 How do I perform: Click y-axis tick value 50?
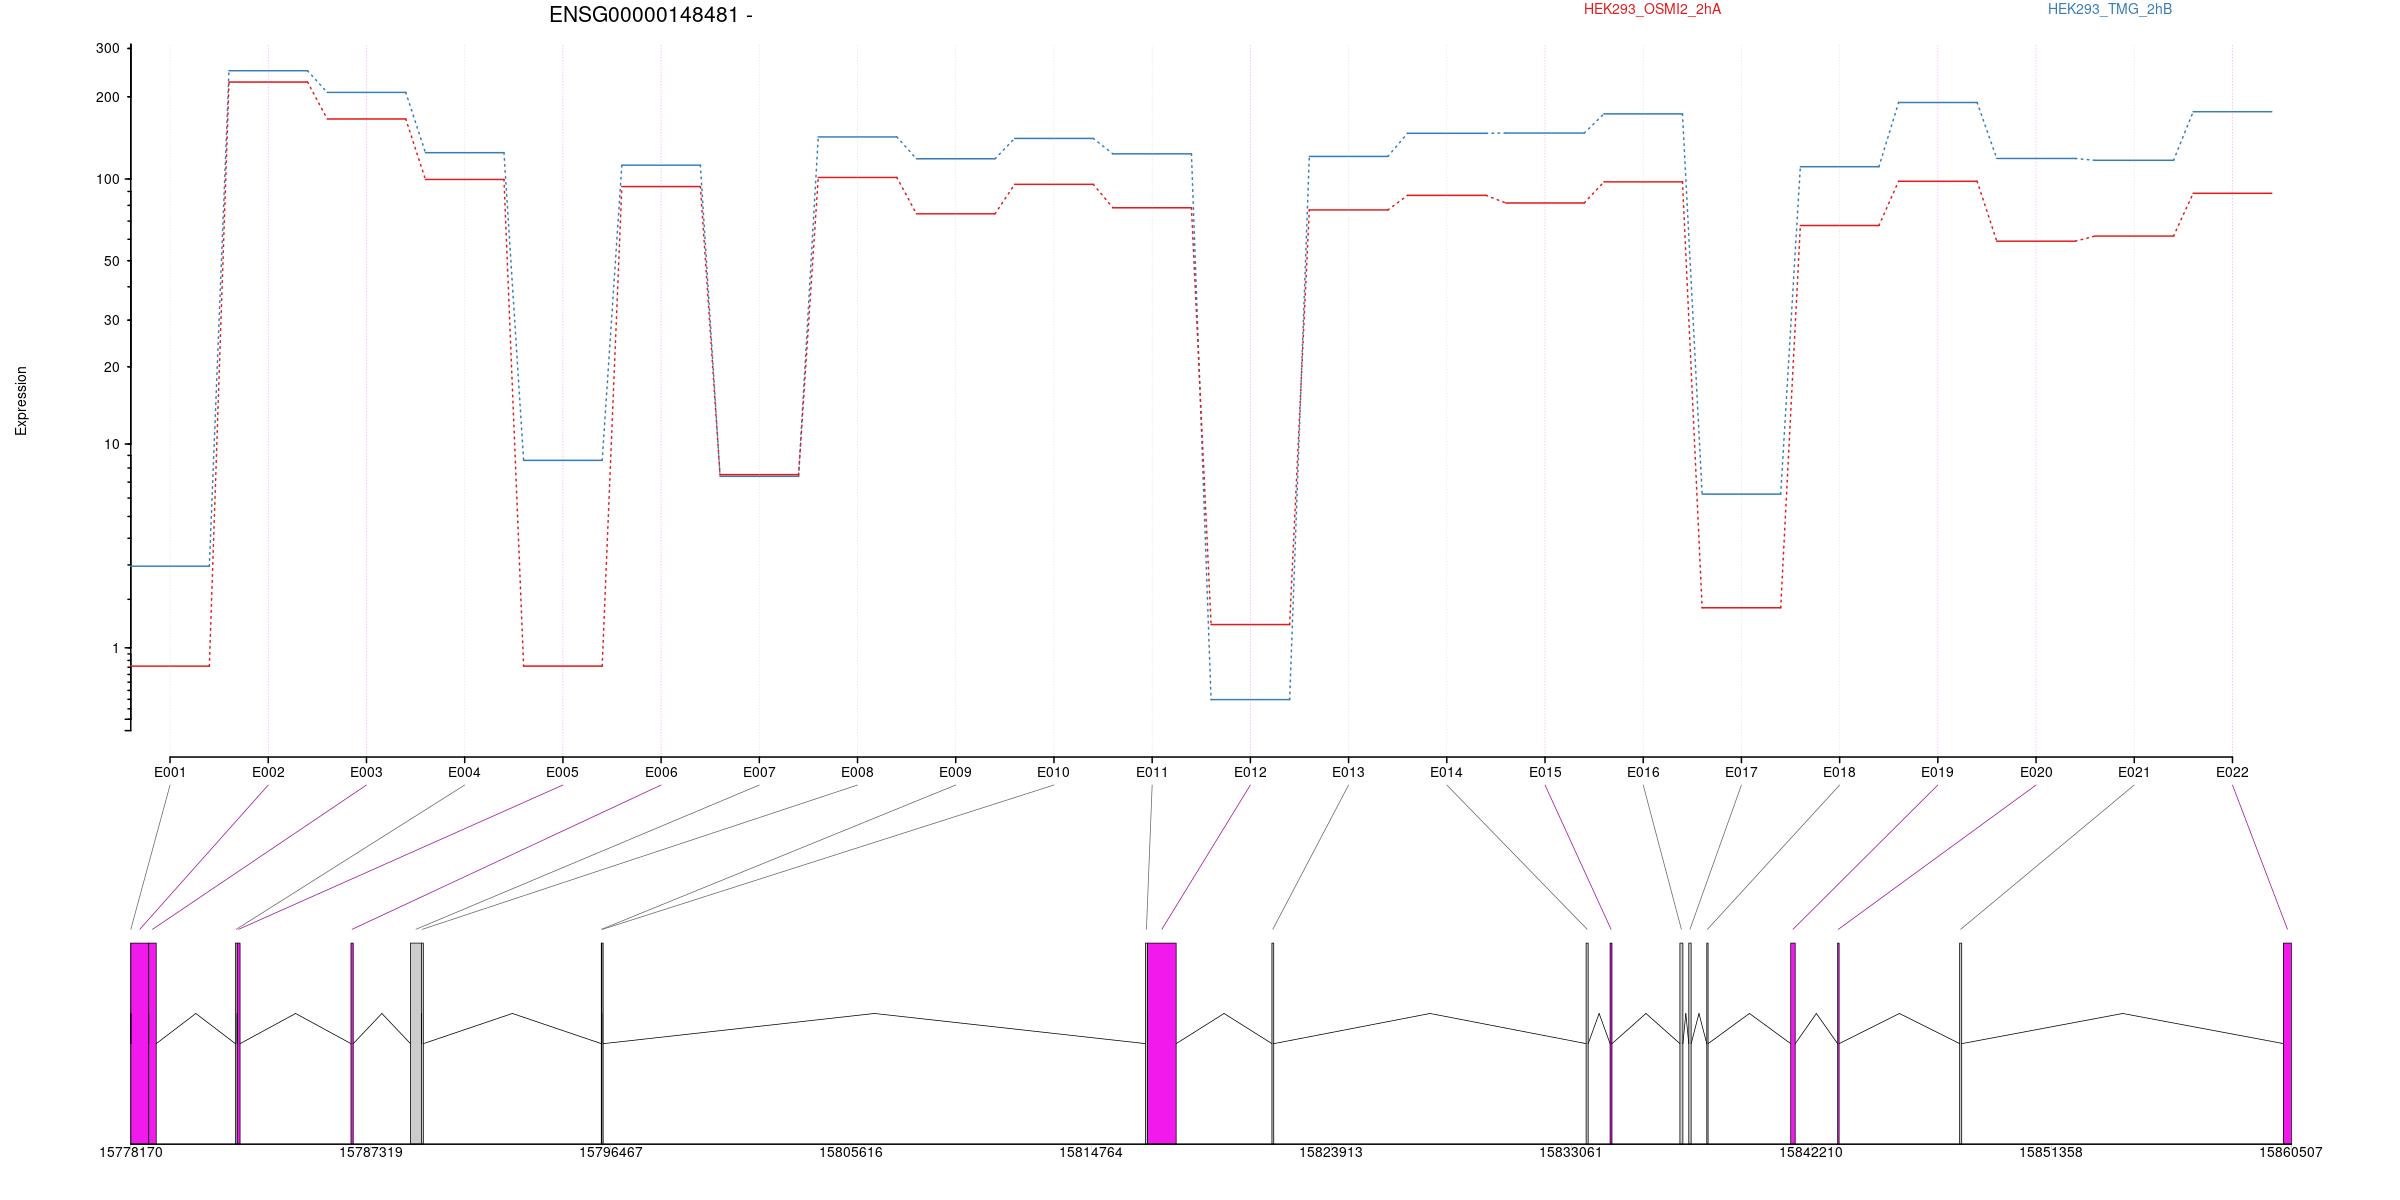point(112,261)
